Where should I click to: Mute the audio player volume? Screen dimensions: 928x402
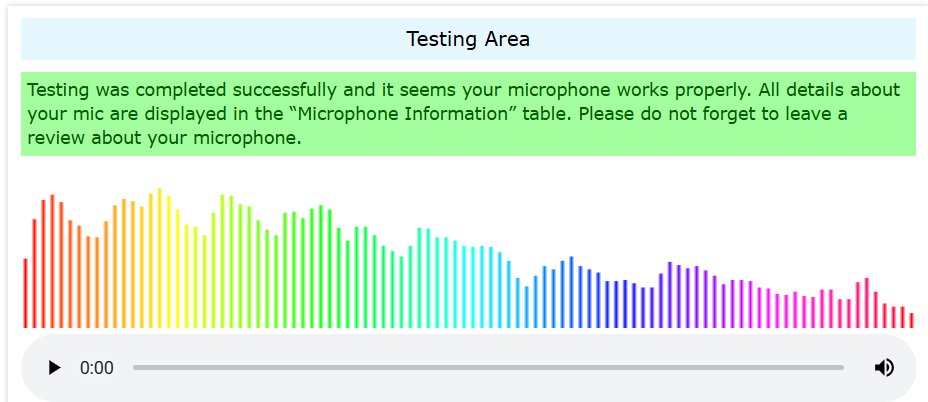point(884,368)
